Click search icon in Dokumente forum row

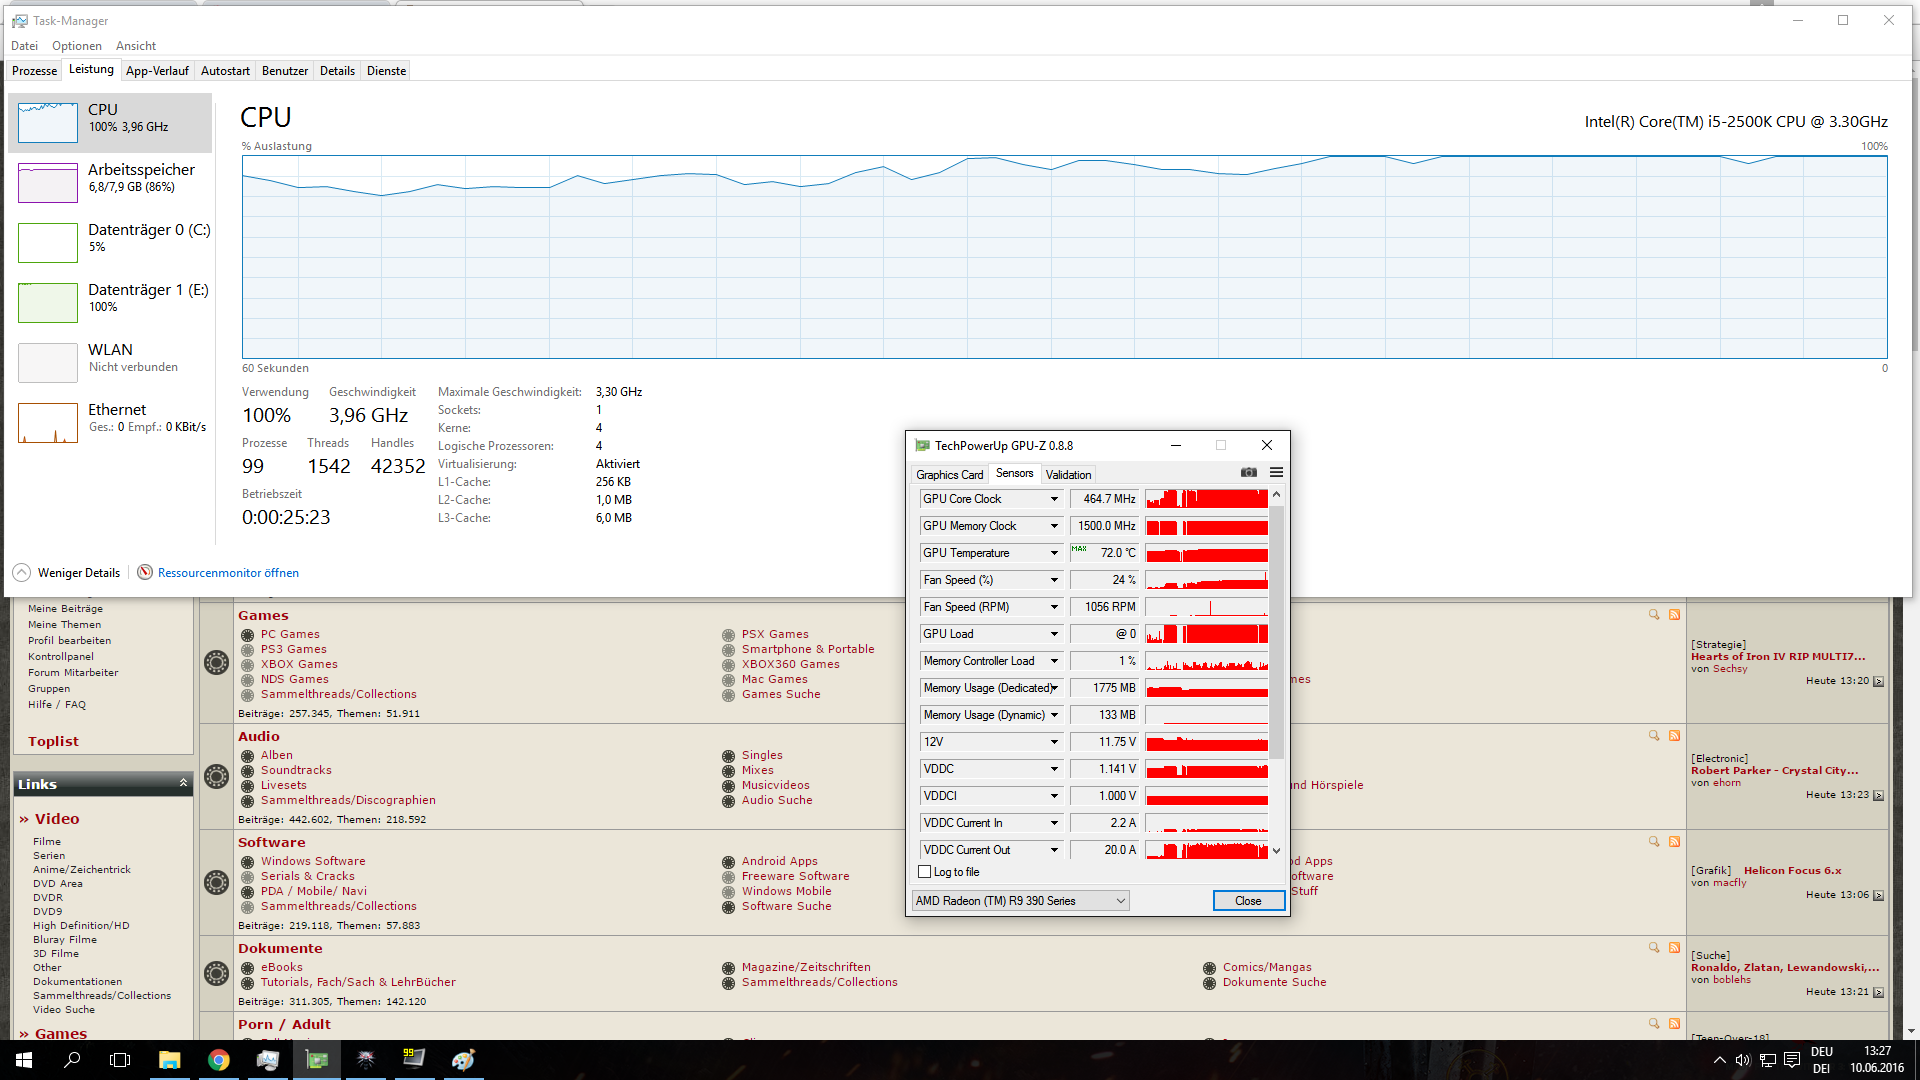[x=1654, y=948]
